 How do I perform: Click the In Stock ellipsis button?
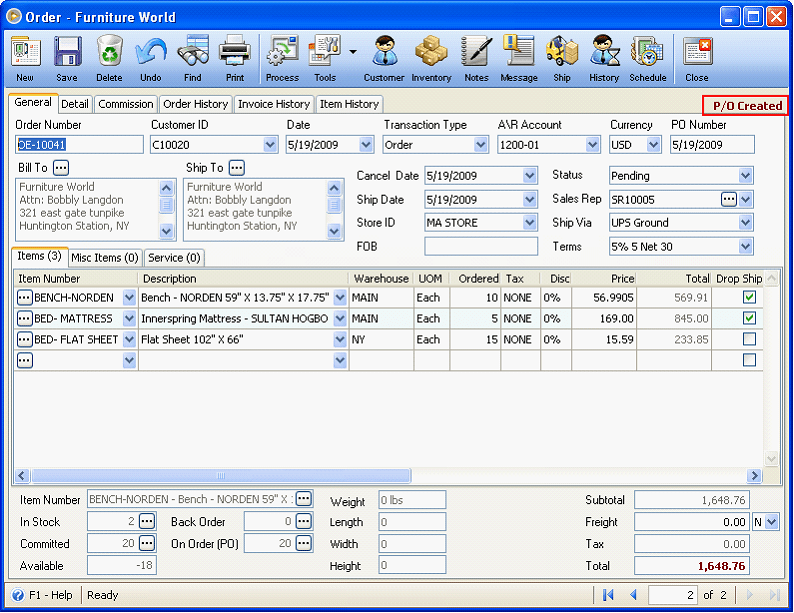tap(147, 521)
